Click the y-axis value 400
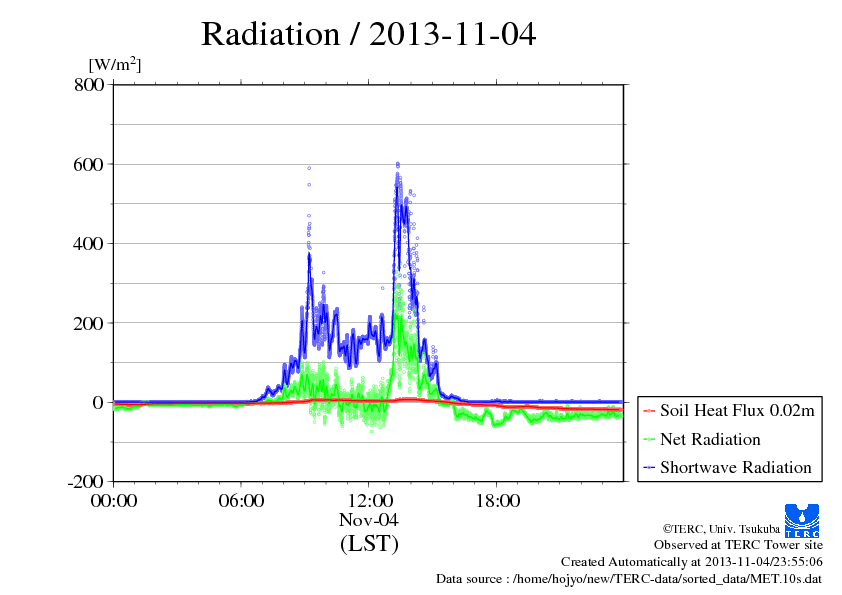 point(89,244)
